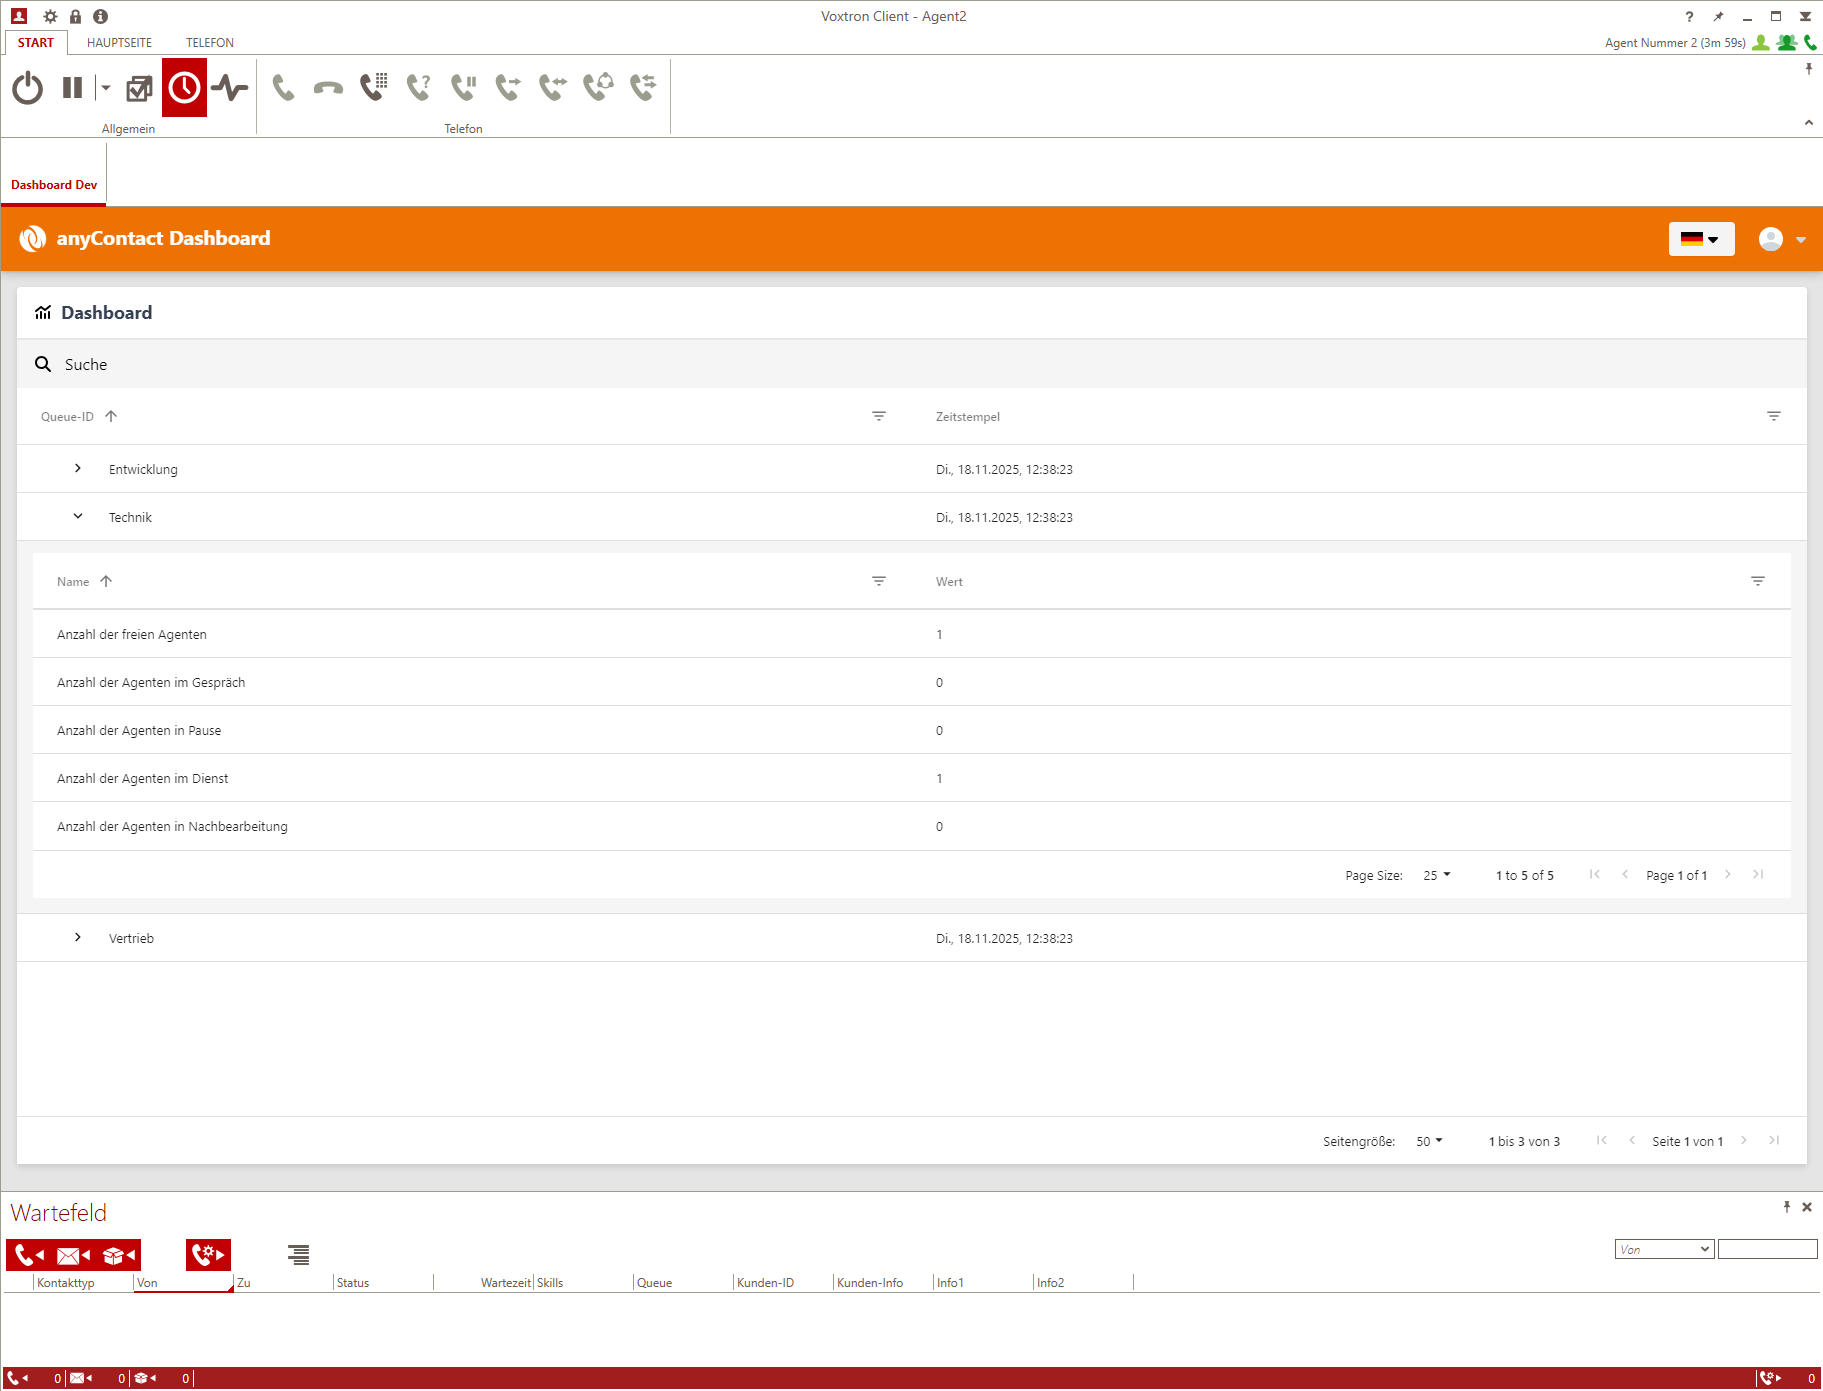Click the power logout icon in Allgemein
Image resolution: width=1823 pixels, height=1391 pixels.
[x=28, y=88]
